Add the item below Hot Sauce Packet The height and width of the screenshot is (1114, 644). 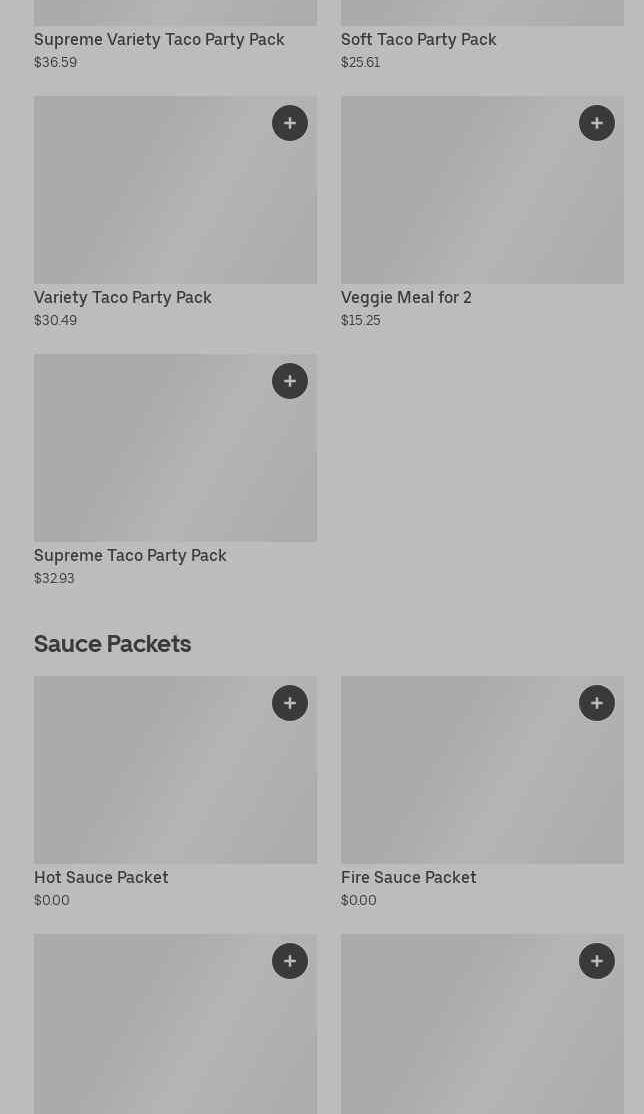[x=290, y=961]
